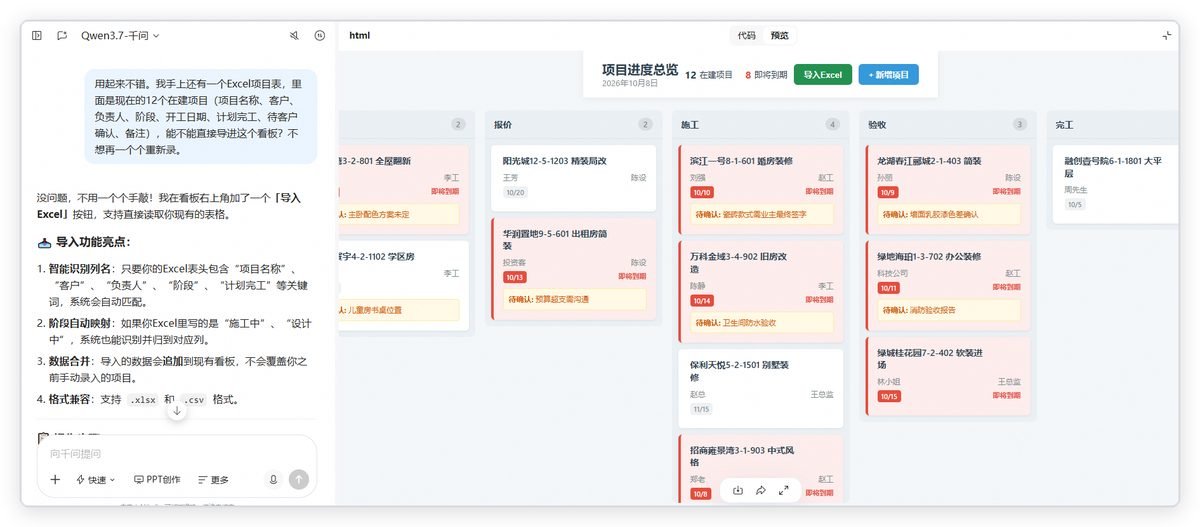Click the 项目进度总览 title
Image resolution: width=1200 pixels, height=527 pixels.
pyautogui.click(x=640, y=70)
